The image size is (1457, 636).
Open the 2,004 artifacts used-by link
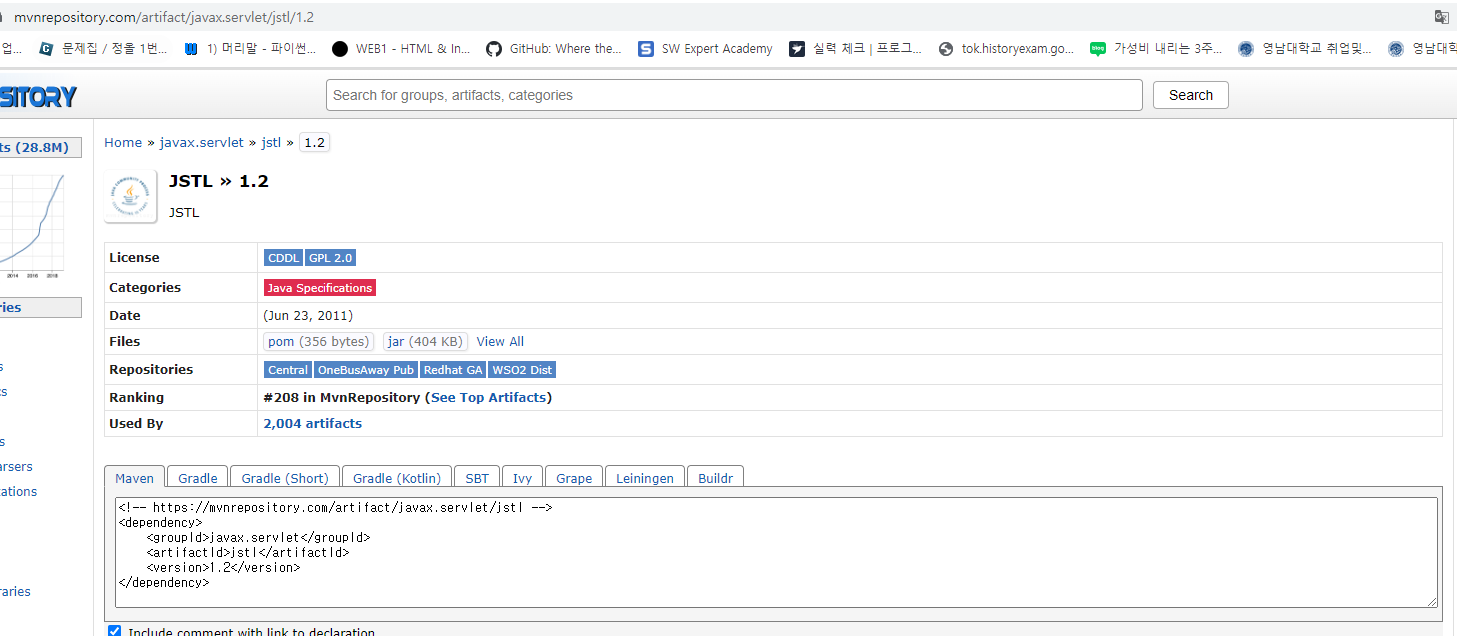tap(313, 424)
